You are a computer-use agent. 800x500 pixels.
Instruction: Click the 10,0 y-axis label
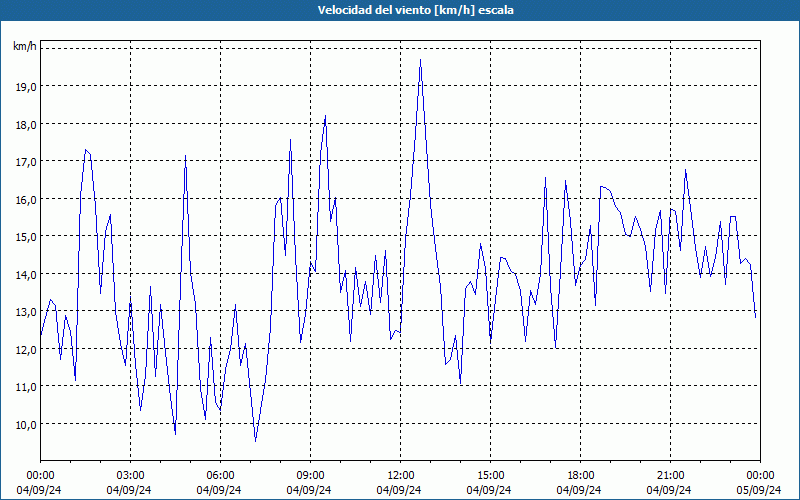pos(26,424)
